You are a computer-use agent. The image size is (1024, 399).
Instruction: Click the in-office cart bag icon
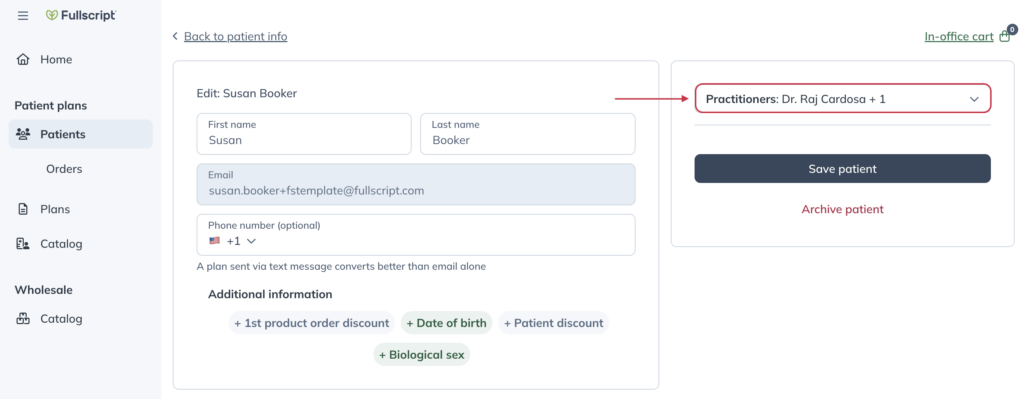point(1005,37)
